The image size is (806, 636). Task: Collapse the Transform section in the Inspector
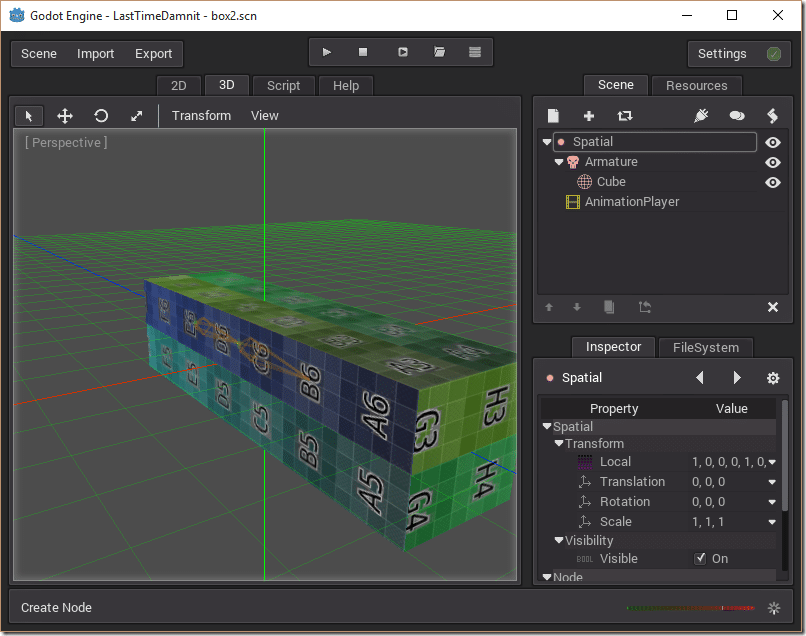click(559, 443)
